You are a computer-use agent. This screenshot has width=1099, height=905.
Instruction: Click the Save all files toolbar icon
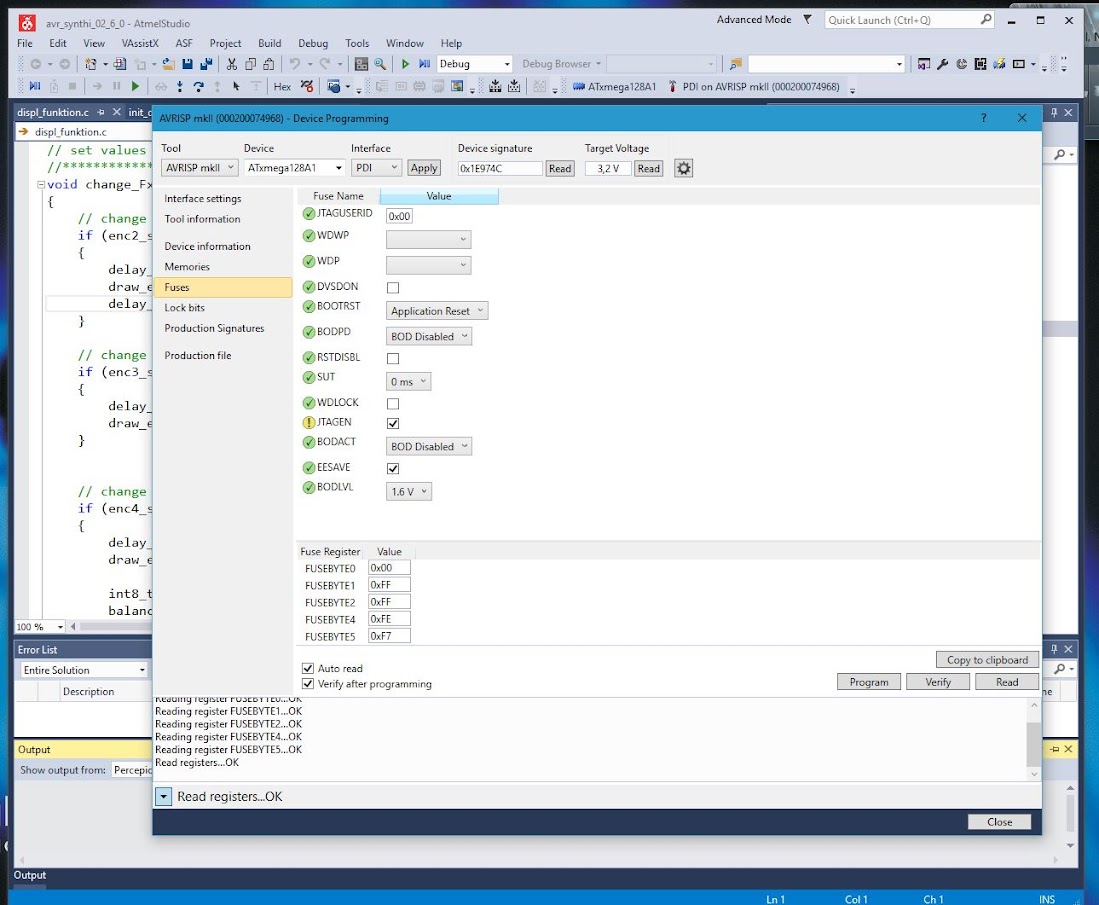206,64
